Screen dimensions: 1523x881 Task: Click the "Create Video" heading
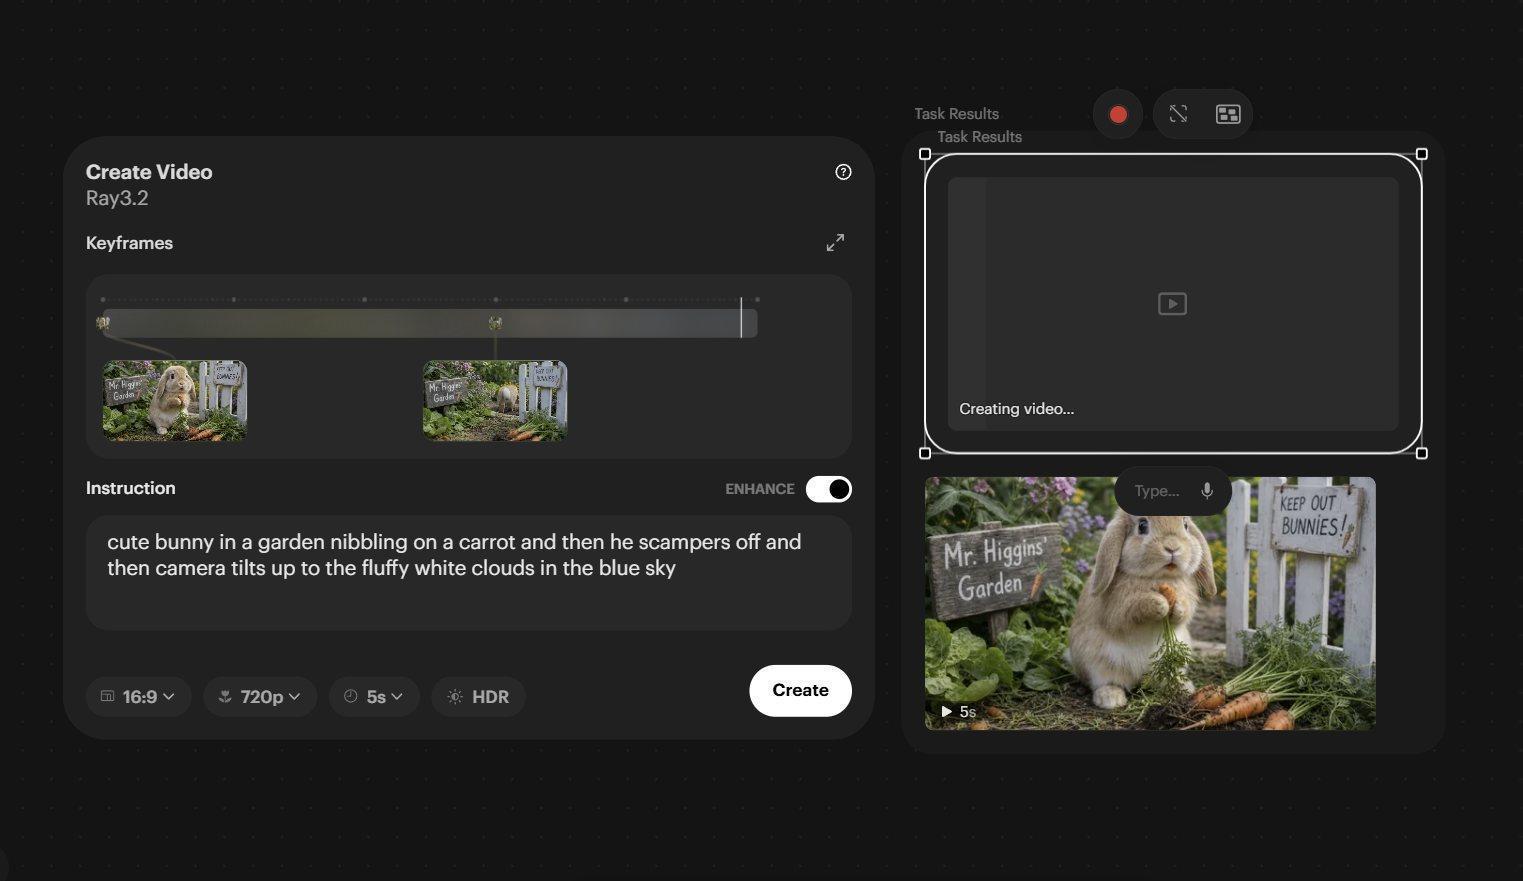(149, 172)
